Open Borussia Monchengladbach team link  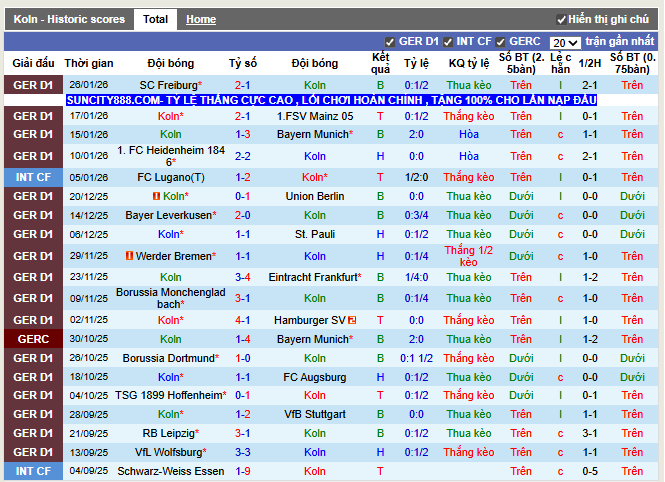click(170, 298)
